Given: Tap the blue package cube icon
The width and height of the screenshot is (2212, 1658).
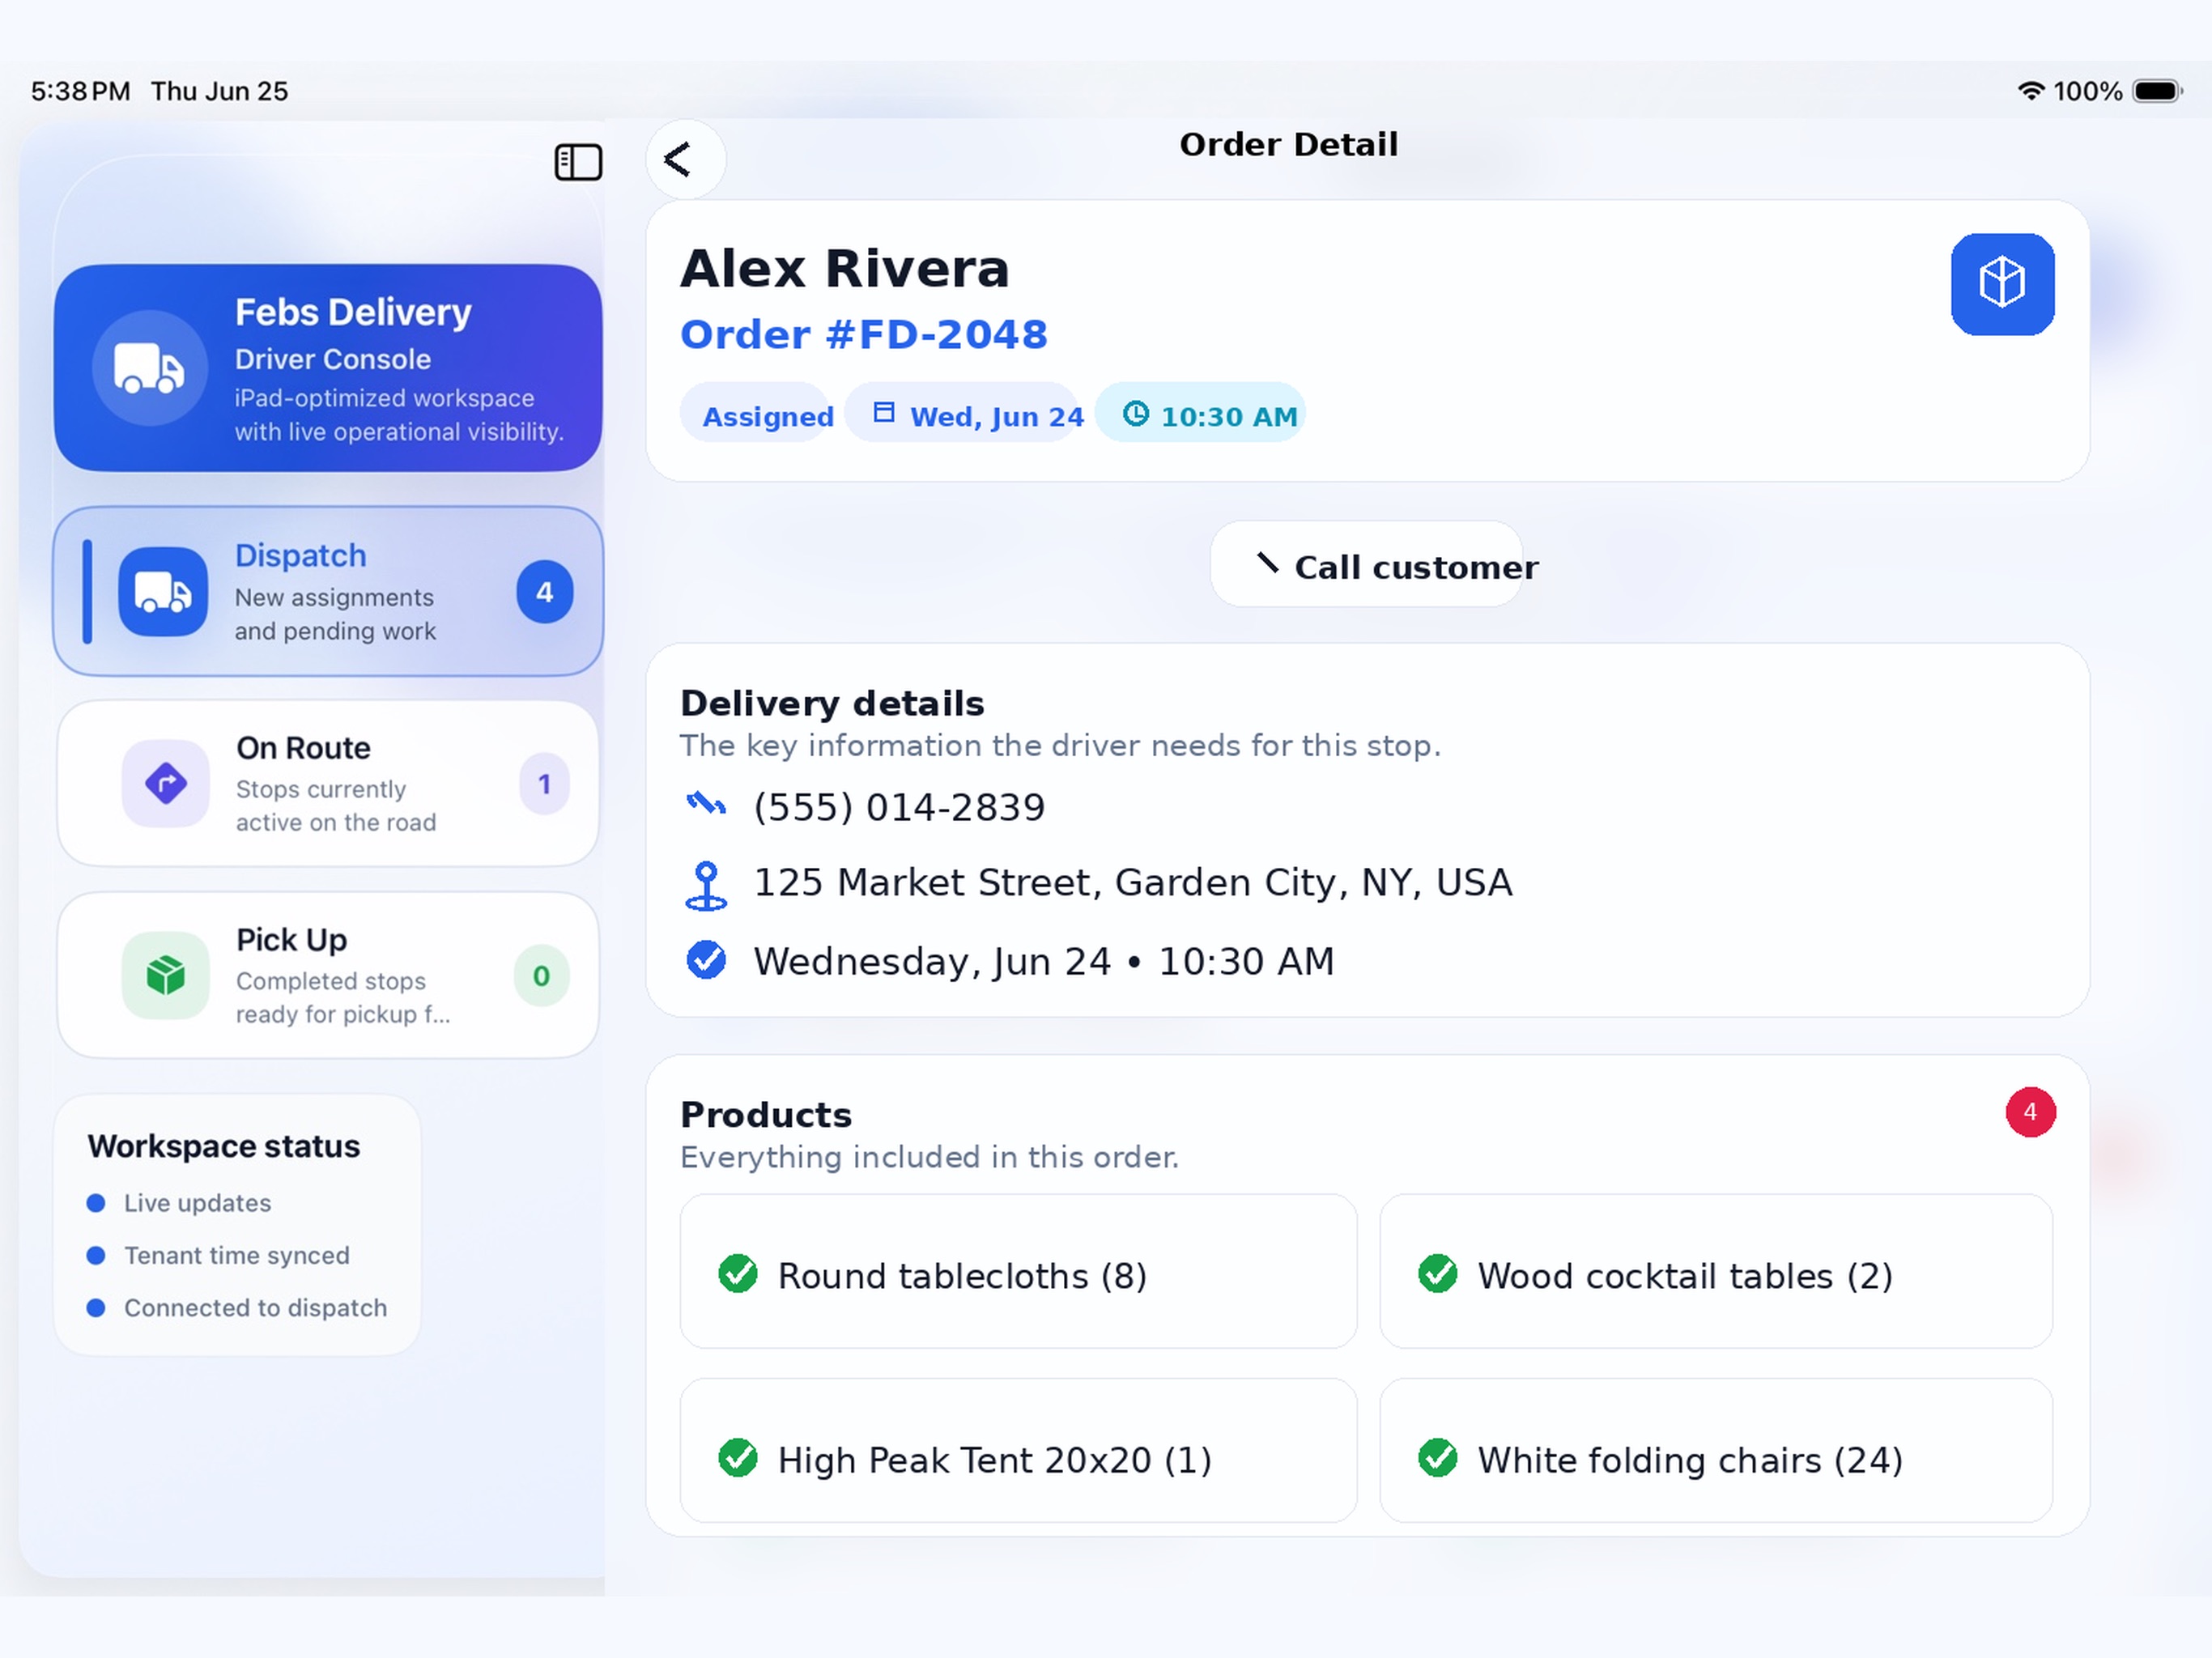Looking at the screenshot, I should coord(2002,284).
